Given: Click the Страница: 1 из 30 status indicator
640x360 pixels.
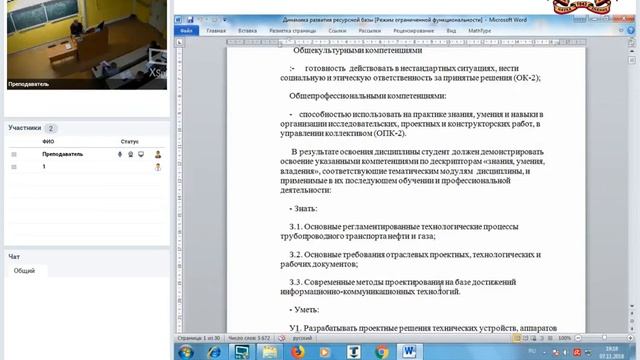Looking at the screenshot, I should pos(198,338).
